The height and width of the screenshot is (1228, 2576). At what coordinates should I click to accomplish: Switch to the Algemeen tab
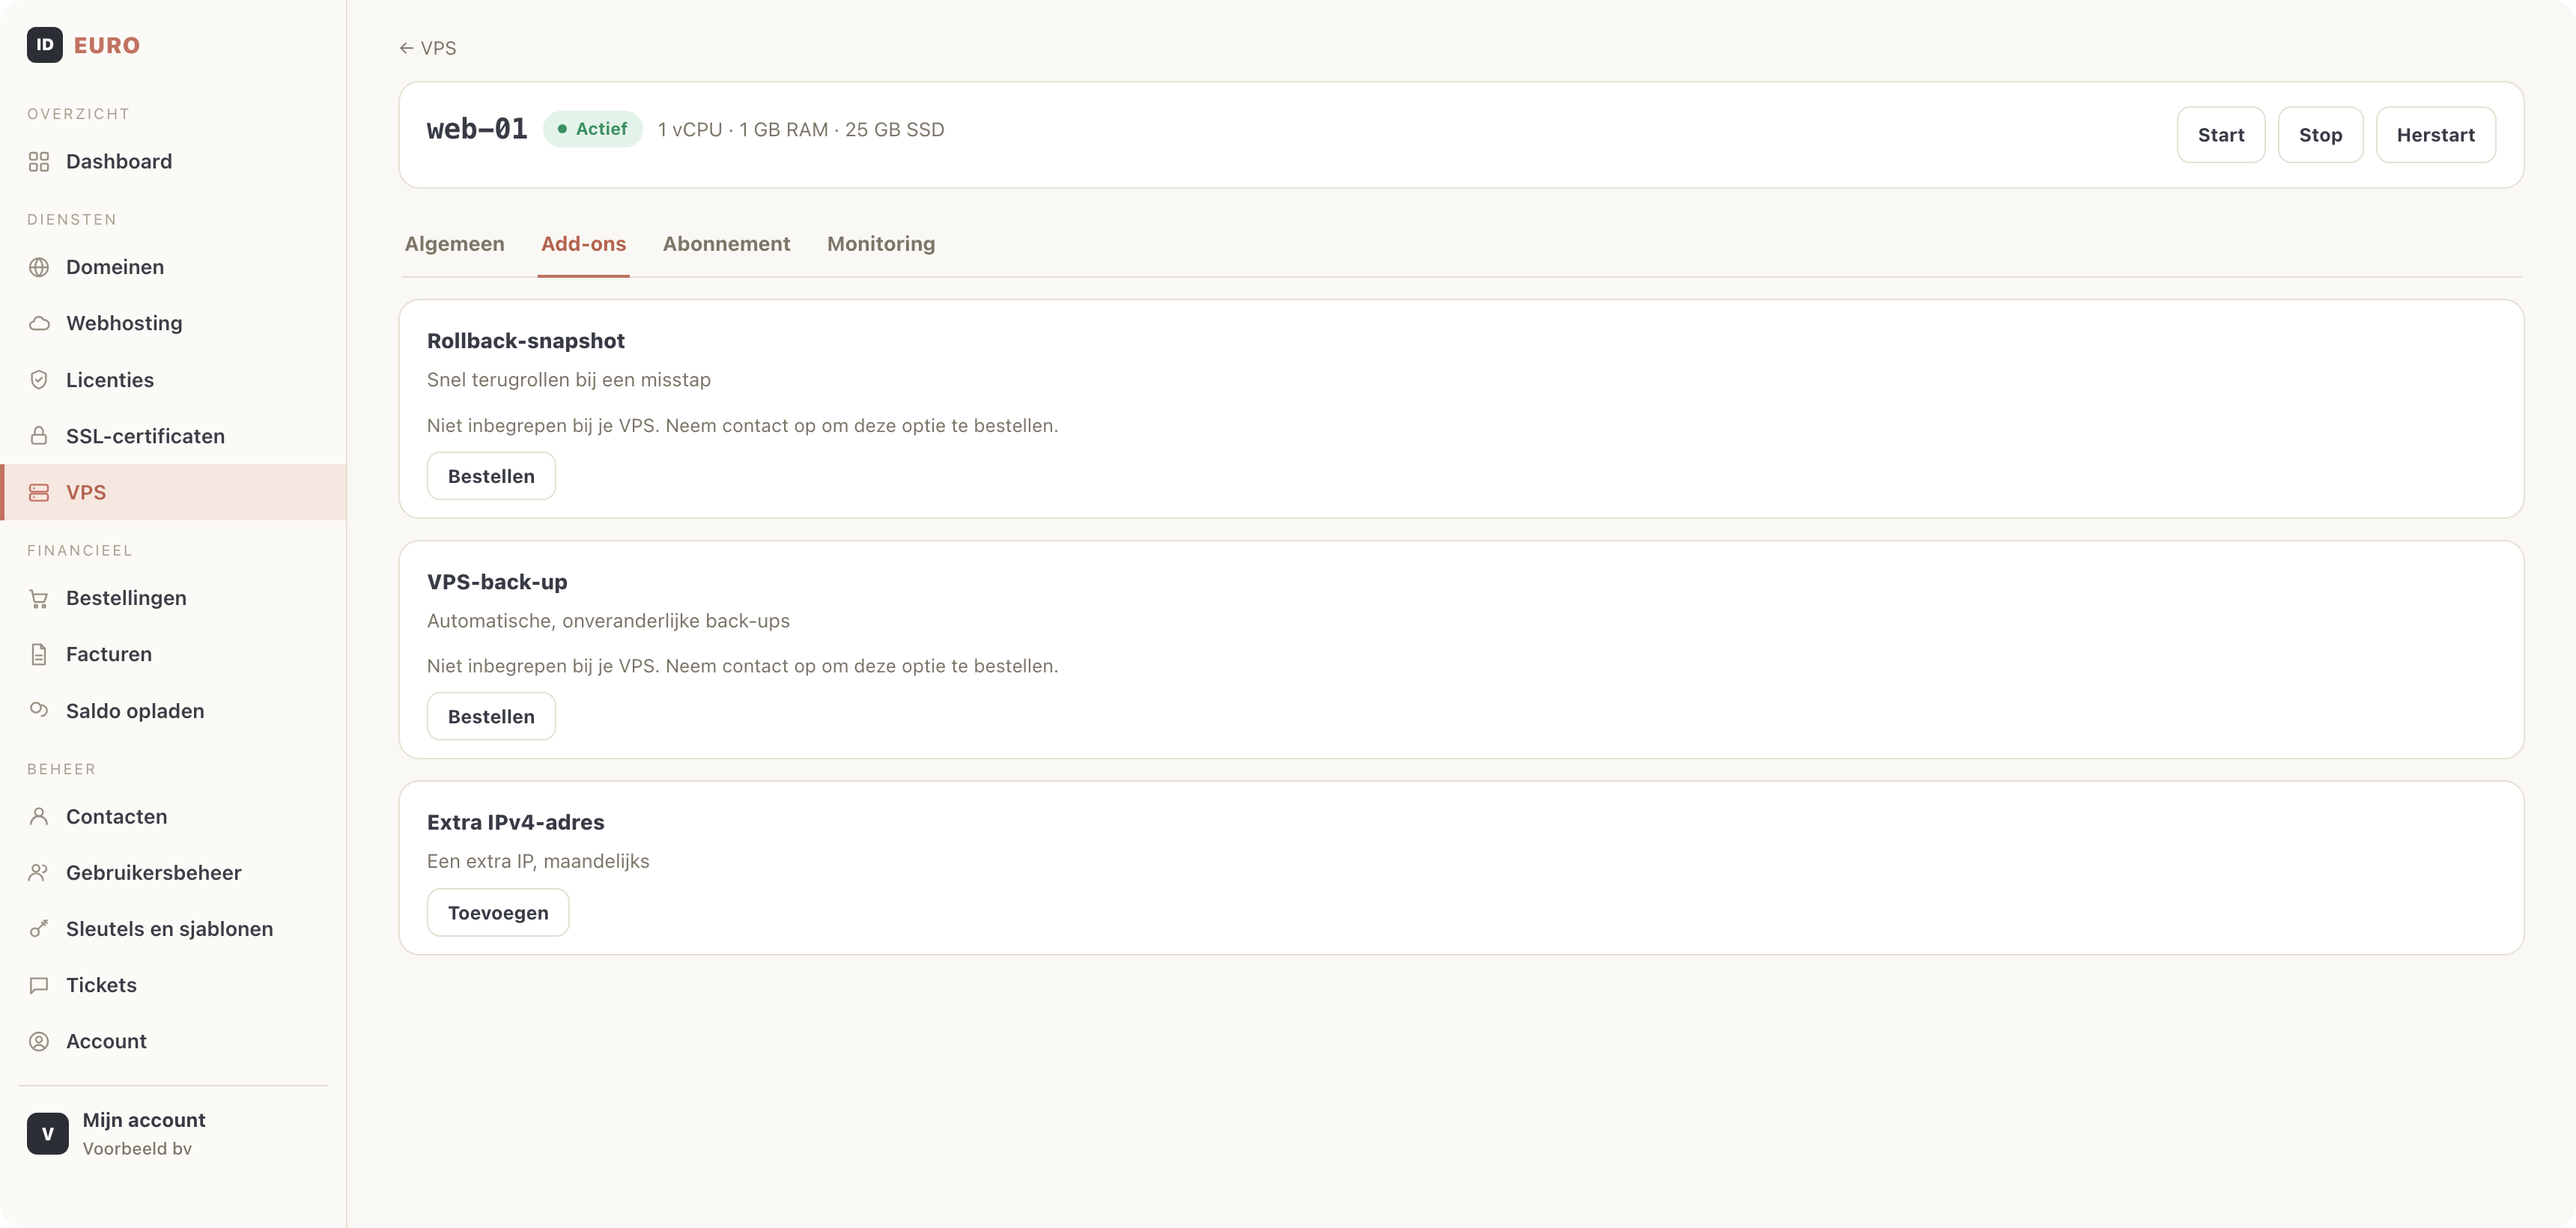pyautogui.click(x=454, y=244)
